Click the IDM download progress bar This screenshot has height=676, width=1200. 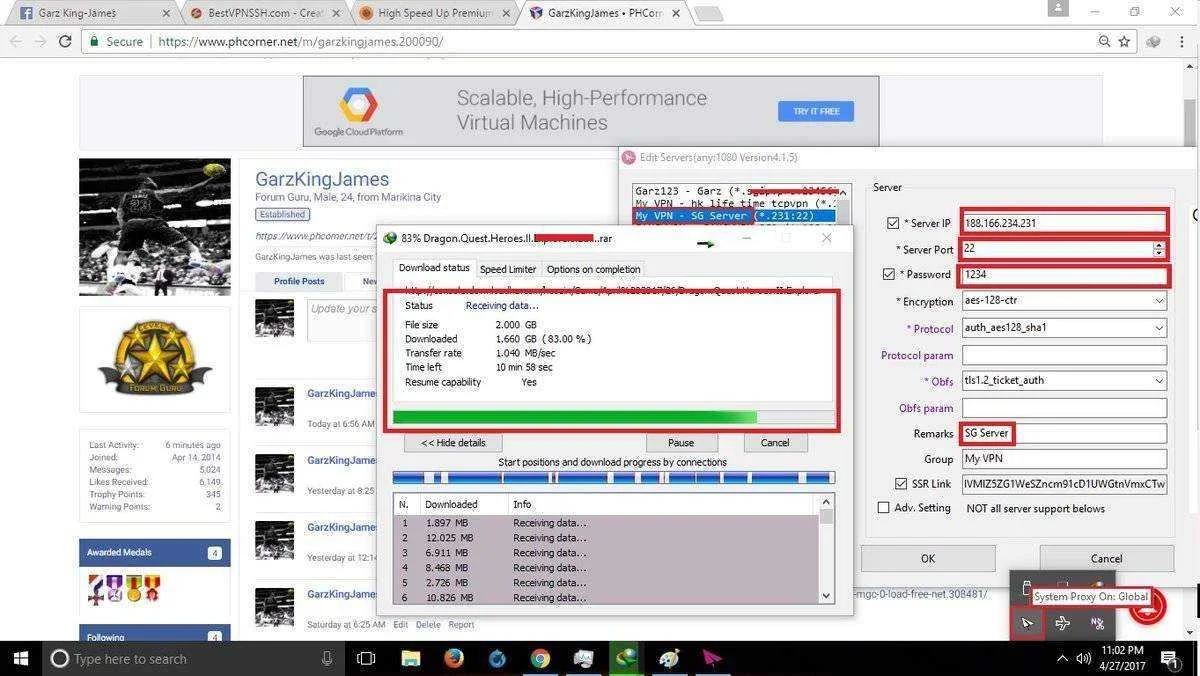point(613,417)
